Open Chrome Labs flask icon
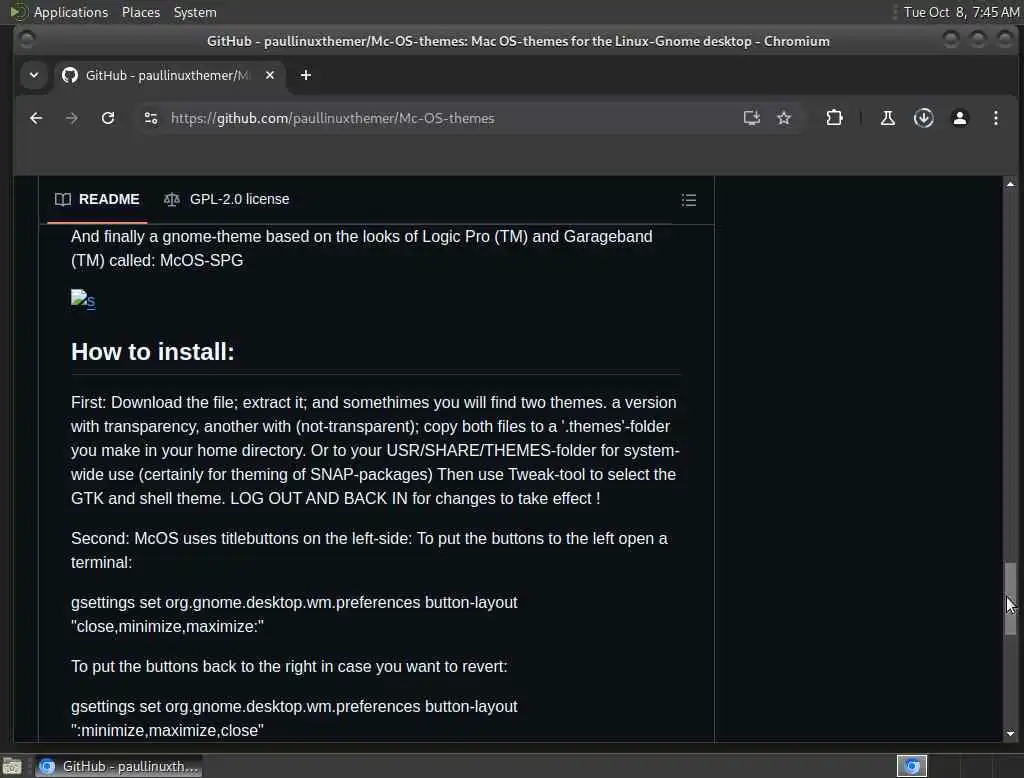This screenshot has height=778, width=1024. 888,118
